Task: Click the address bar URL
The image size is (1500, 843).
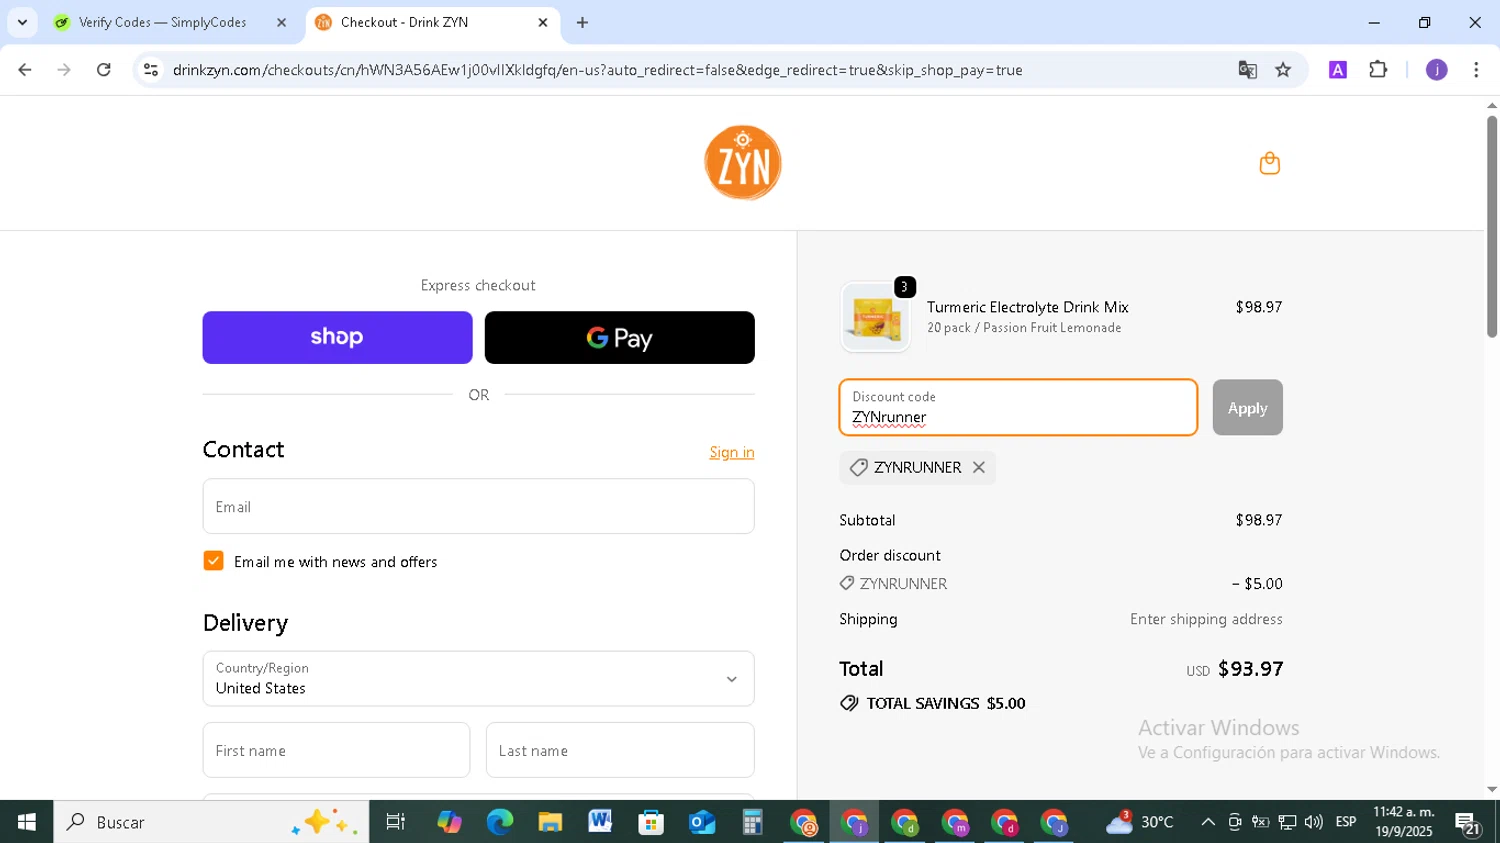Action: pos(597,70)
